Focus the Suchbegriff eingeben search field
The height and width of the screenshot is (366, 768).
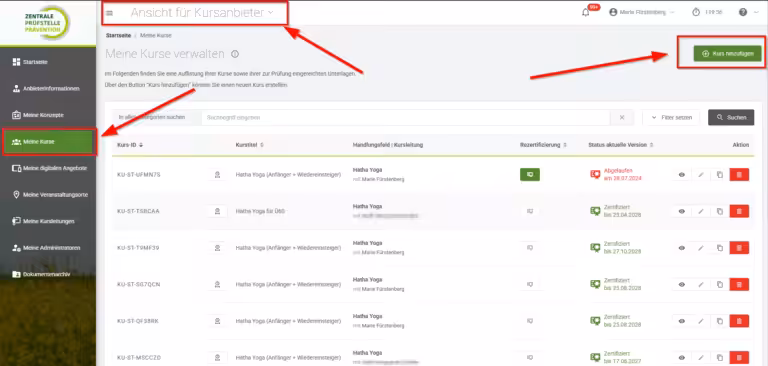point(406,118)
